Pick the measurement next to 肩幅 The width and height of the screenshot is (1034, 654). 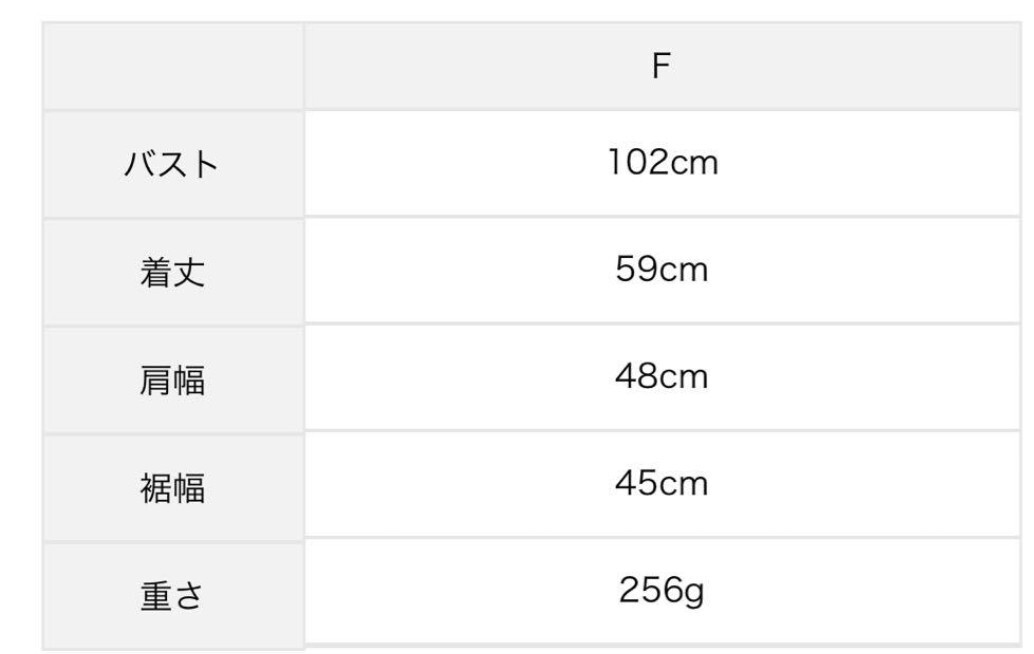[x=660, y=377]
